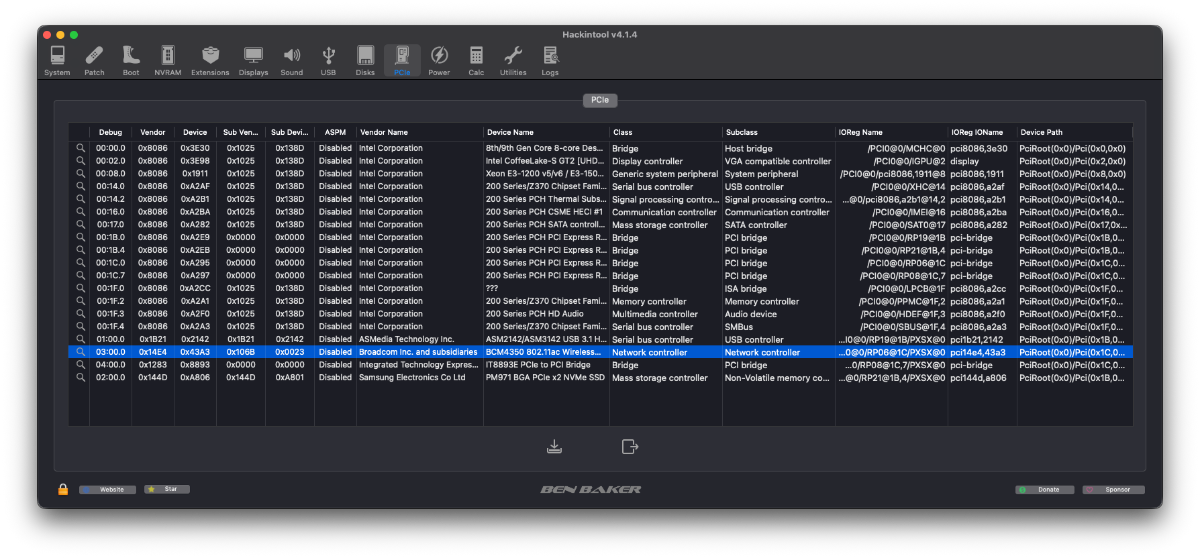Select 'Integrated Technology Expres...' vendor cell

420,365
